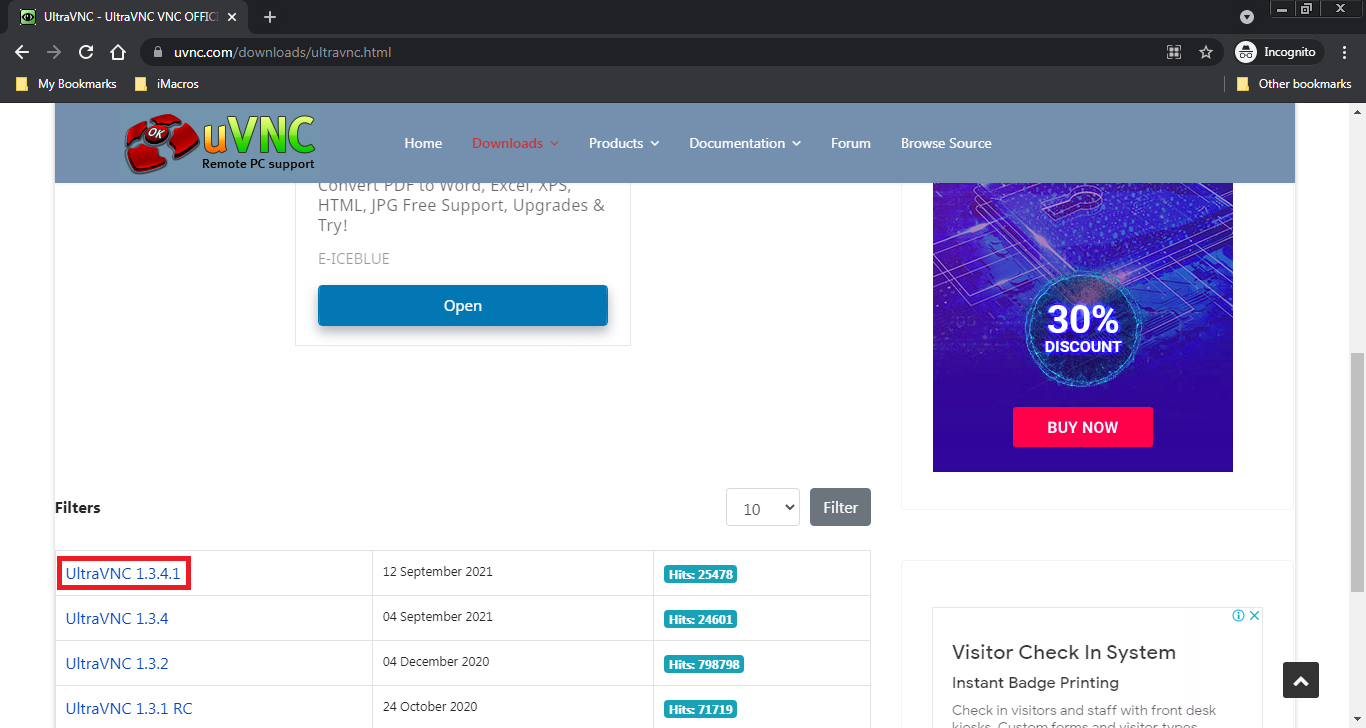Click the BUY NOW button

(1083, 427)
